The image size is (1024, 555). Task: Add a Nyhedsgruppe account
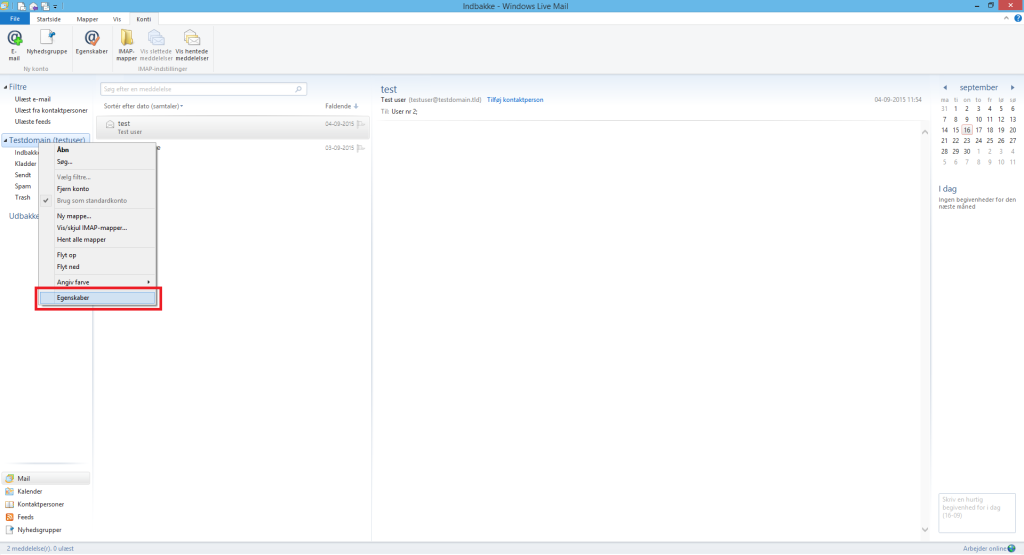click(47, 42)
